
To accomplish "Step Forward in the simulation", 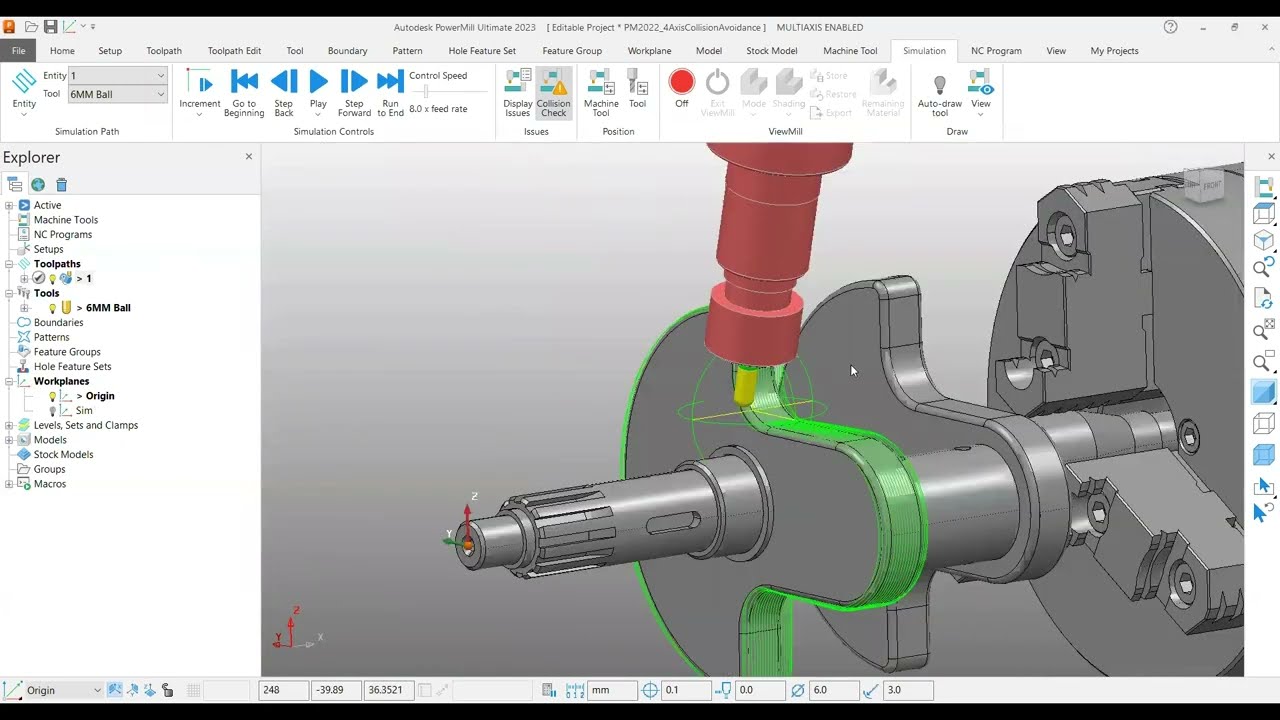I will (354, 93).
